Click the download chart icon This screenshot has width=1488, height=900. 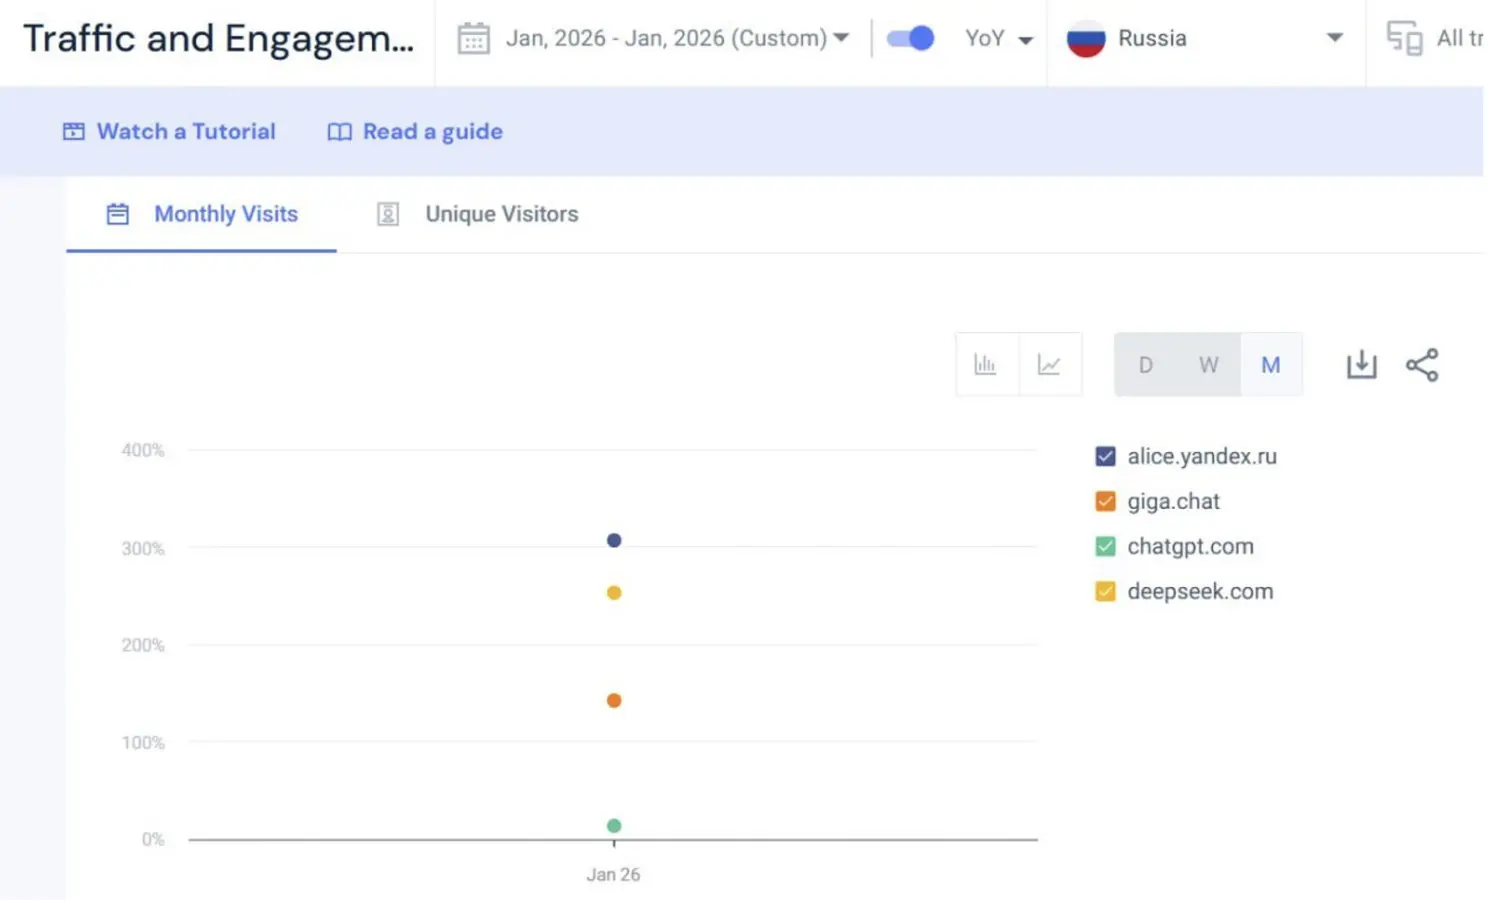click(x=1361, y=364)
